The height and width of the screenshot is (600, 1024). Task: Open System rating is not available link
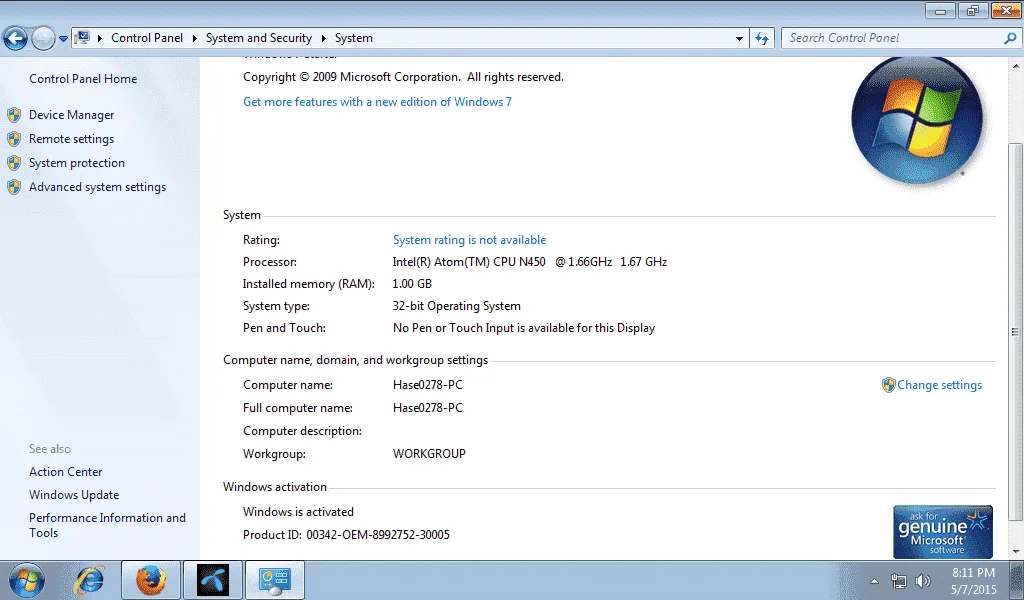coord(469,240)
